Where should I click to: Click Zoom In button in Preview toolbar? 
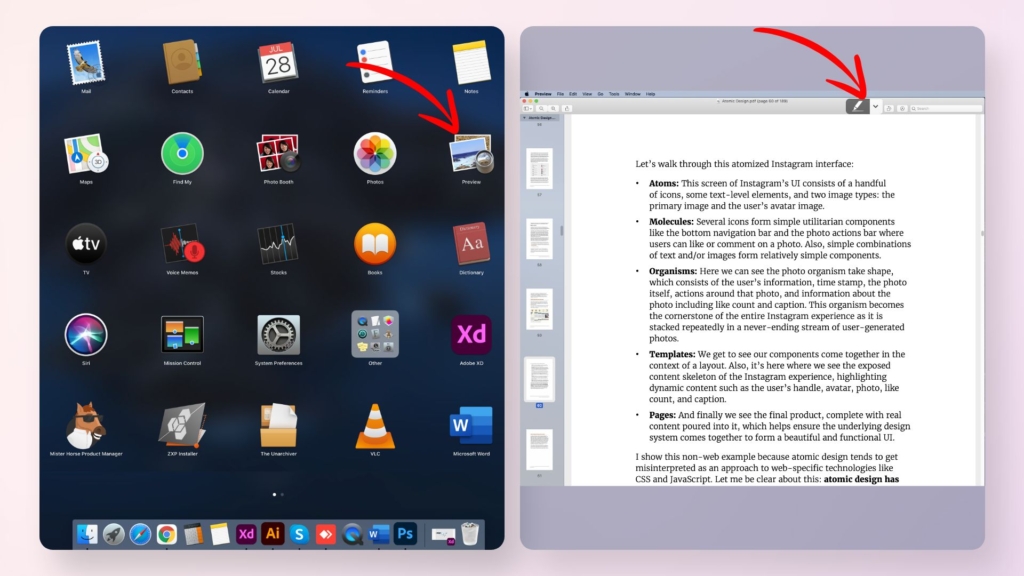553,108
